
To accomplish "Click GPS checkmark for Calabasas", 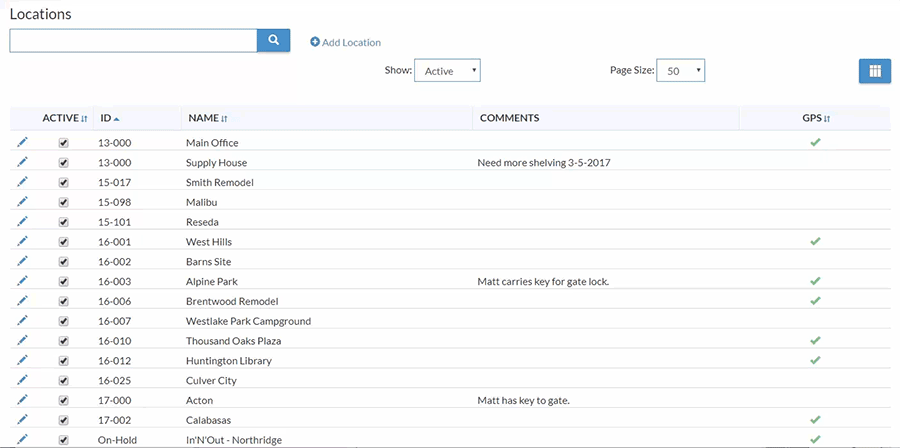I will pyautogui.click(x=815, y=420).
